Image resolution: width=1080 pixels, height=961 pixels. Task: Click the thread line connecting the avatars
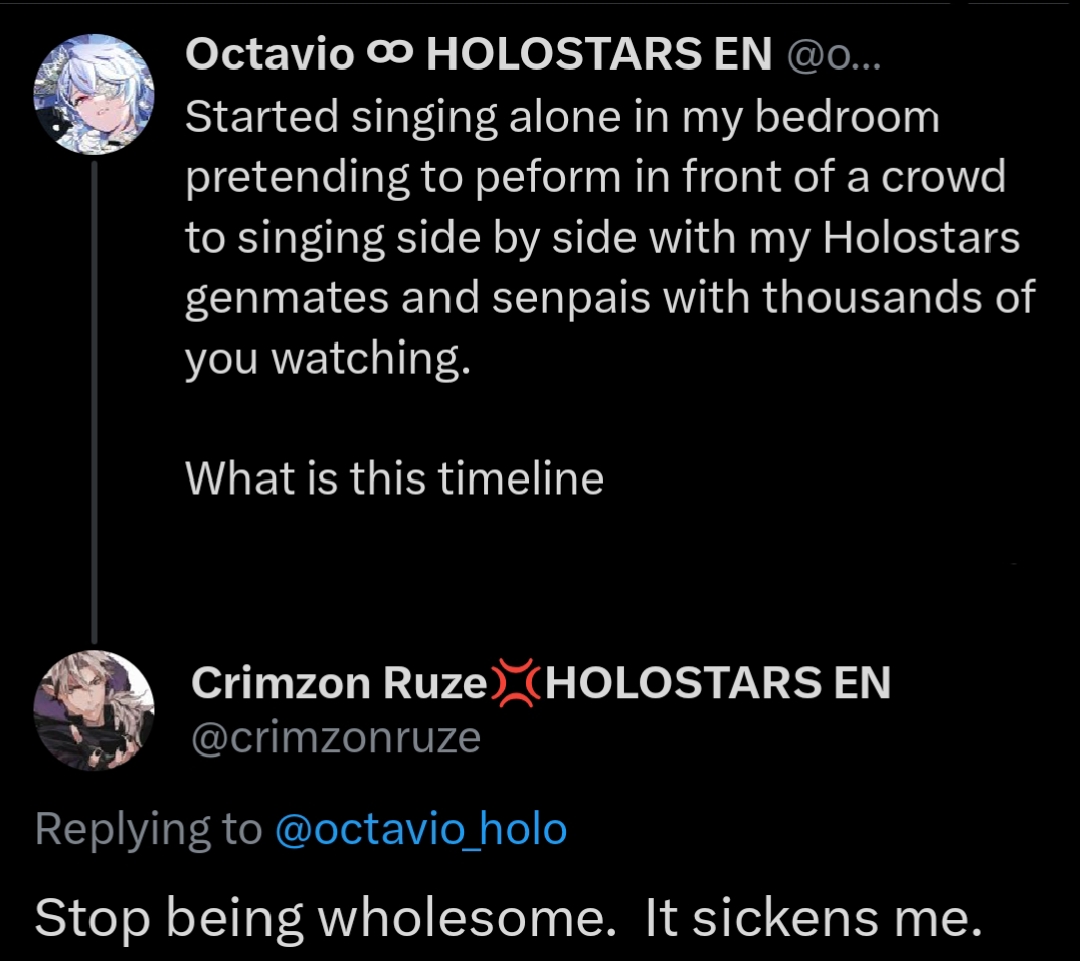tap(95, 400)
